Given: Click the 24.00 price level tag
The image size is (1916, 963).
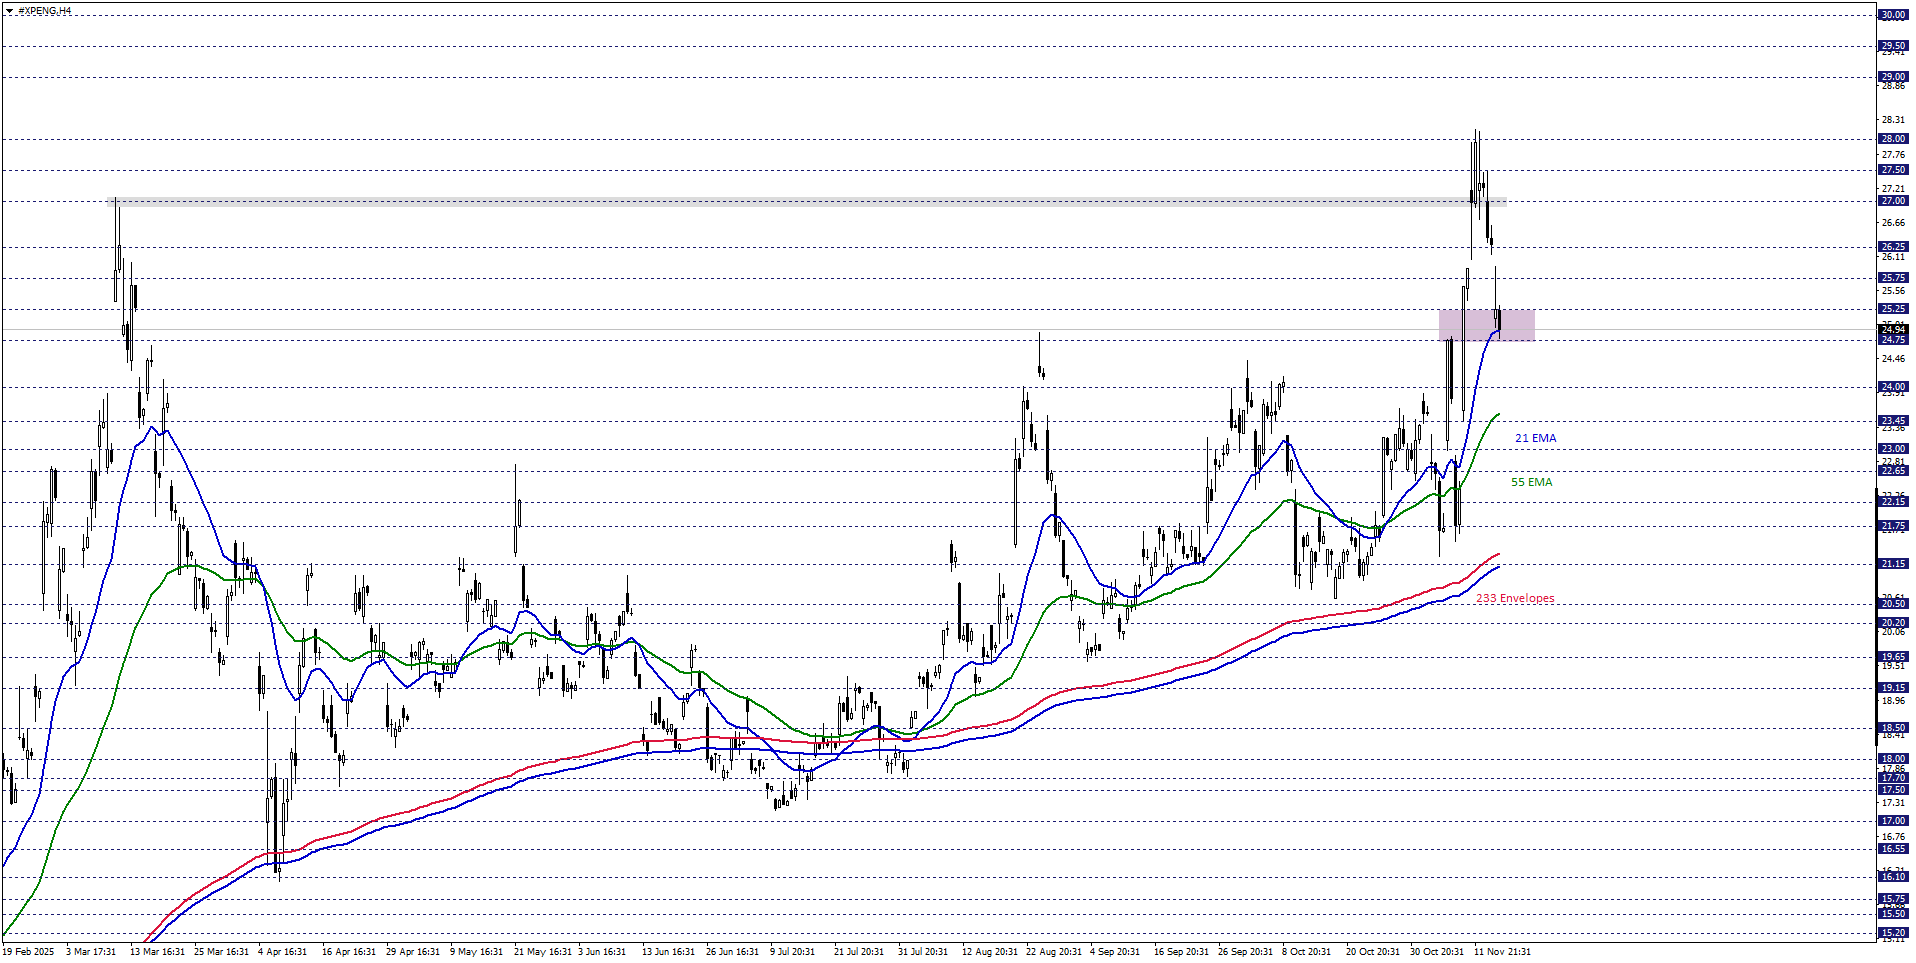Looking at the screenshot, I should 1893,387.
